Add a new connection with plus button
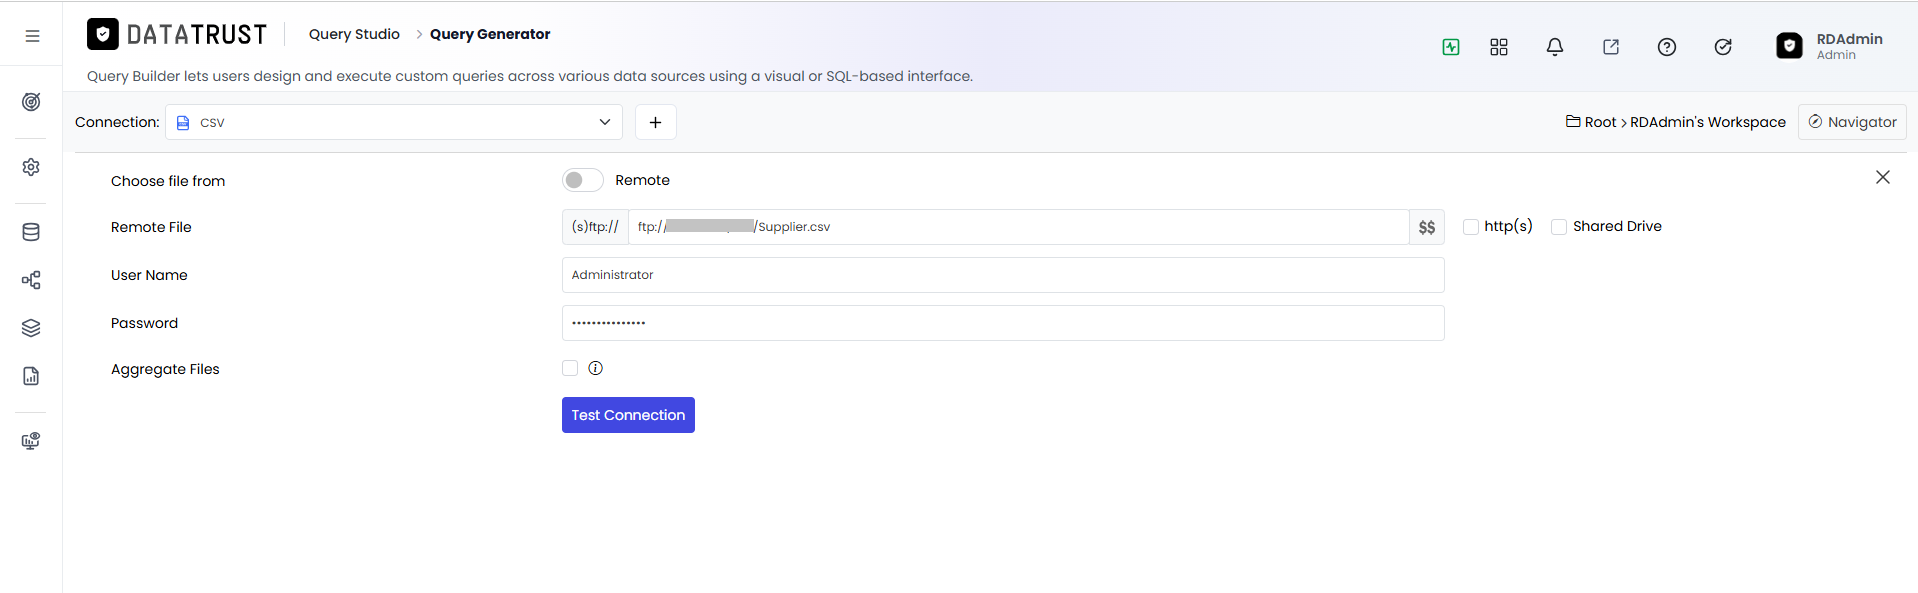Image resolution: width=1918 pixels, height=593 pixels. (656, 122)
